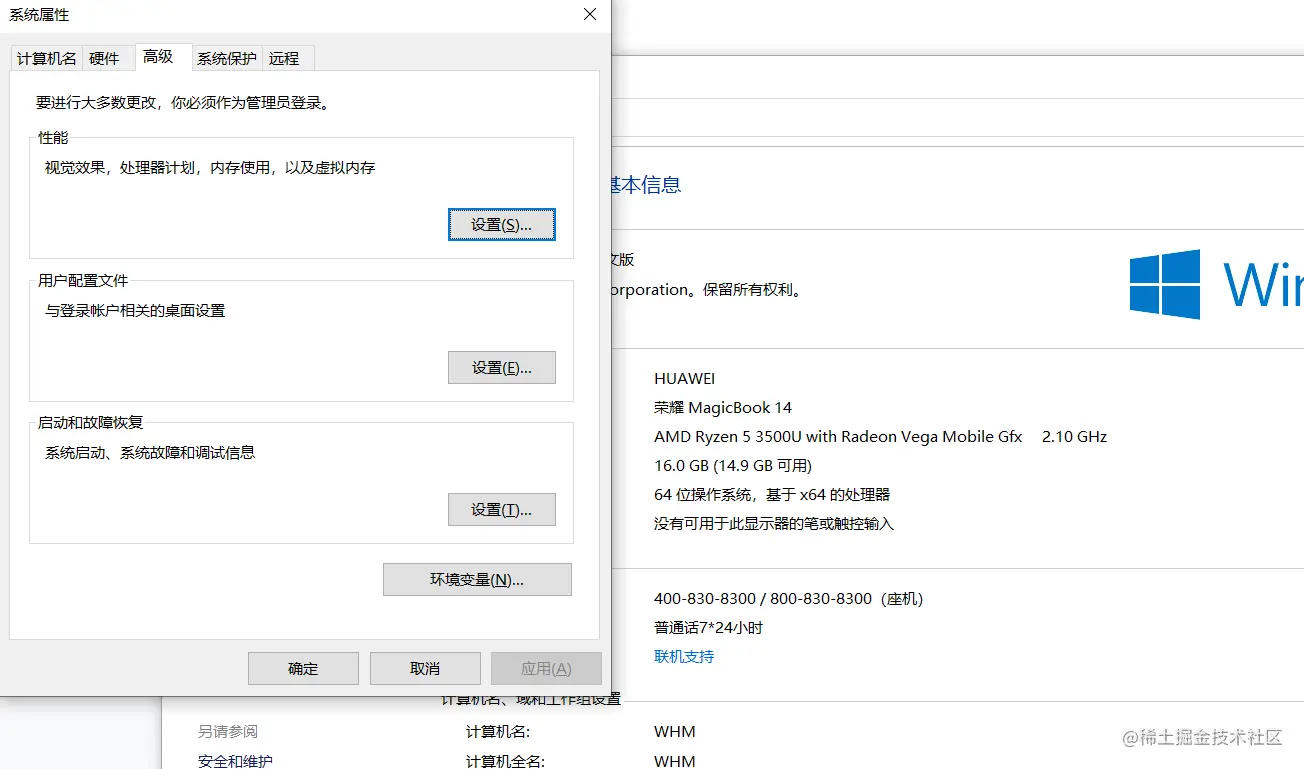Close the 系统属性 dialog window
1304x769 pixels.
(x=590, y=14)
